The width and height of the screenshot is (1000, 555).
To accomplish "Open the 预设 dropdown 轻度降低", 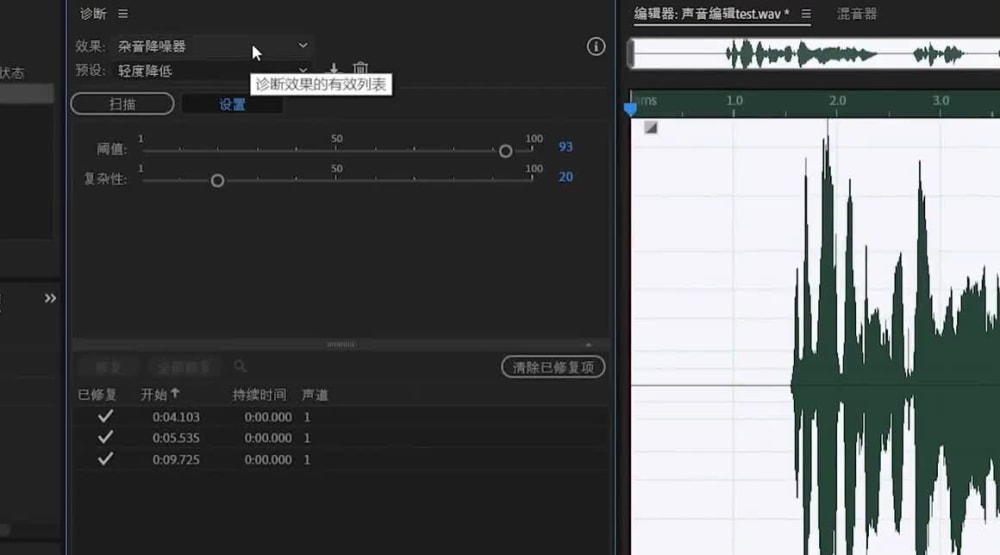I will click(213, 71).
